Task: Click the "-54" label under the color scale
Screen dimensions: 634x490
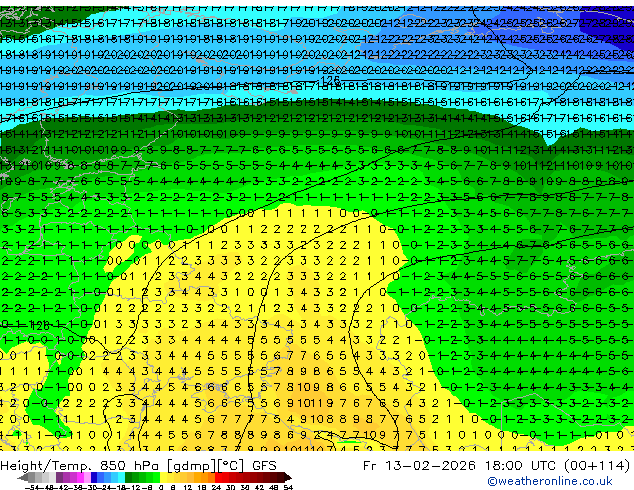Action: [x=32, y=488]
